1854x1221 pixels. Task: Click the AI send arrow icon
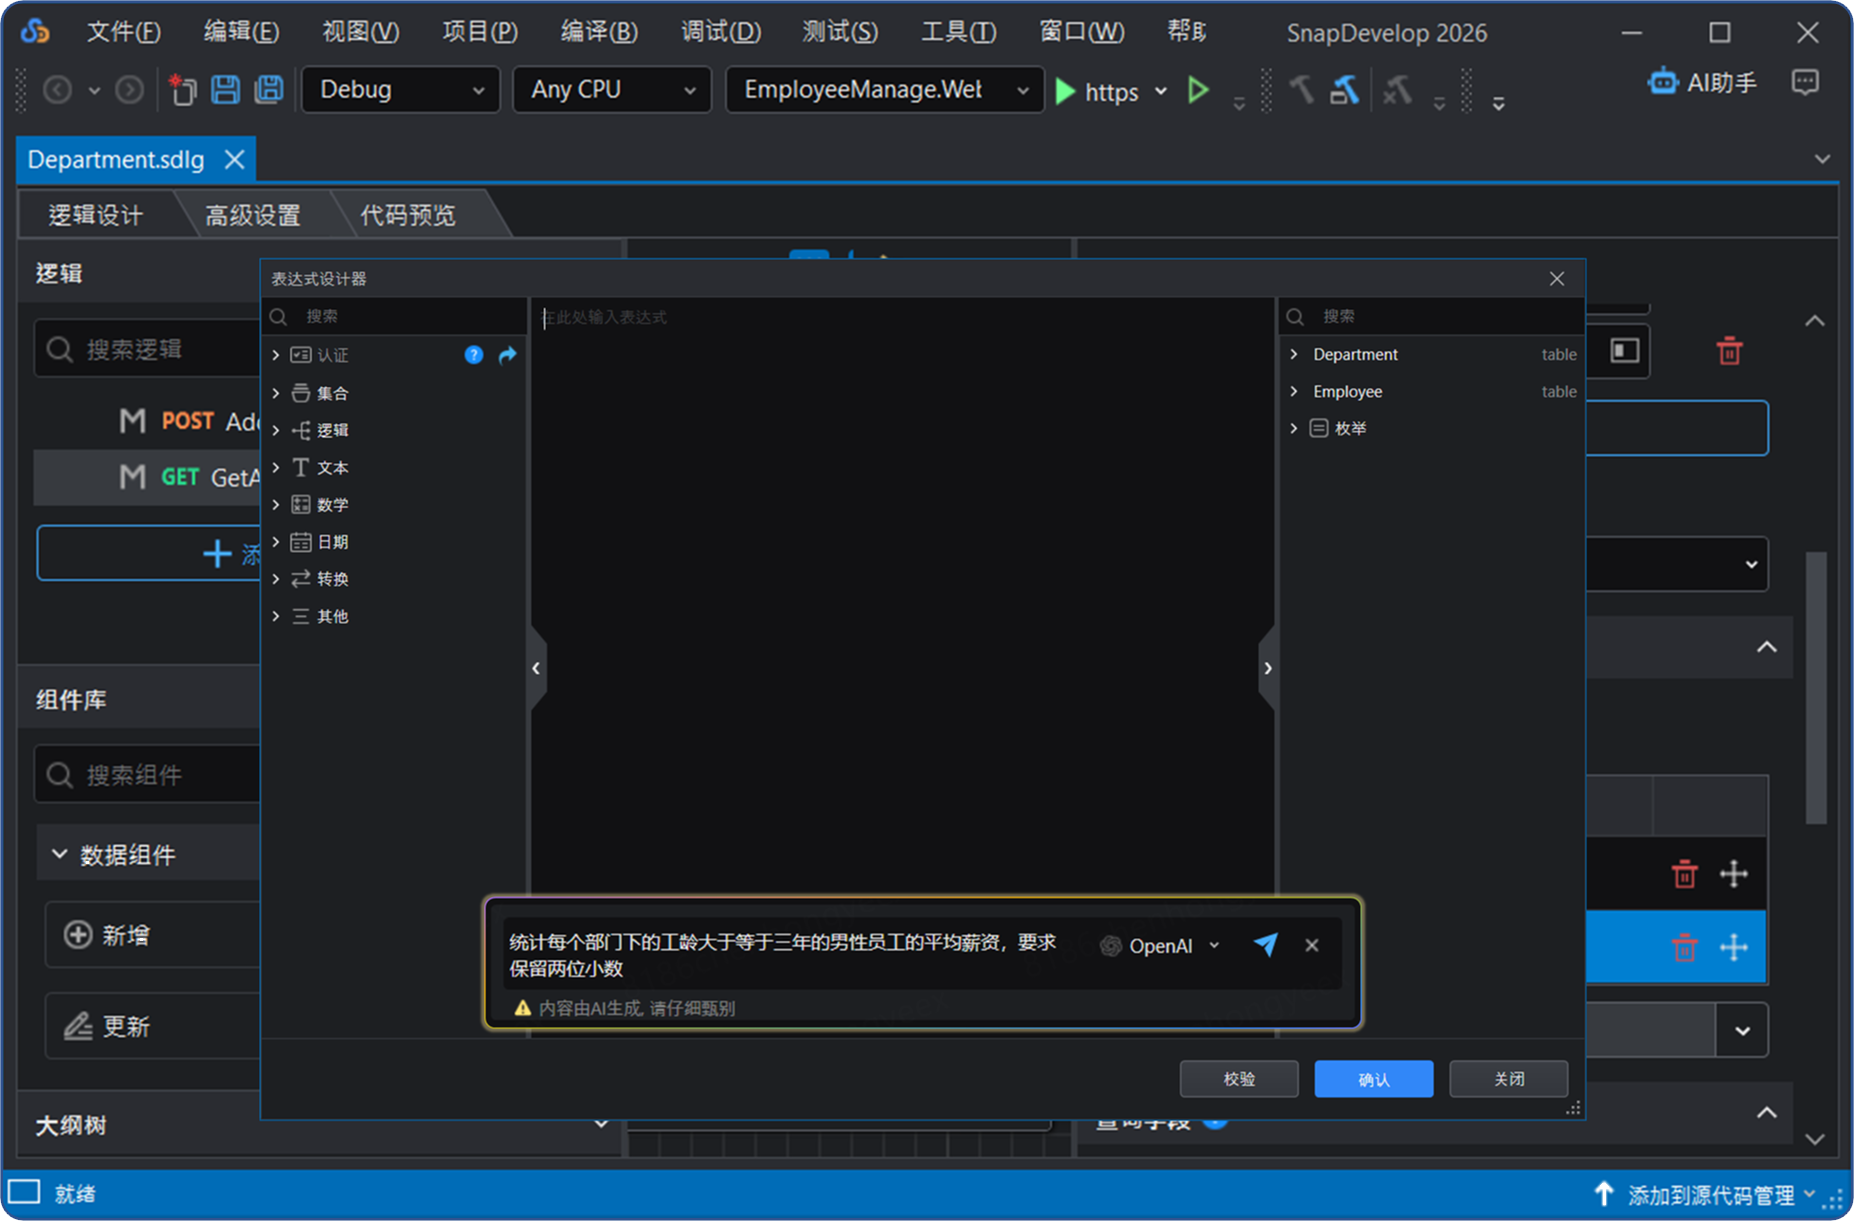coord(1265,945)
